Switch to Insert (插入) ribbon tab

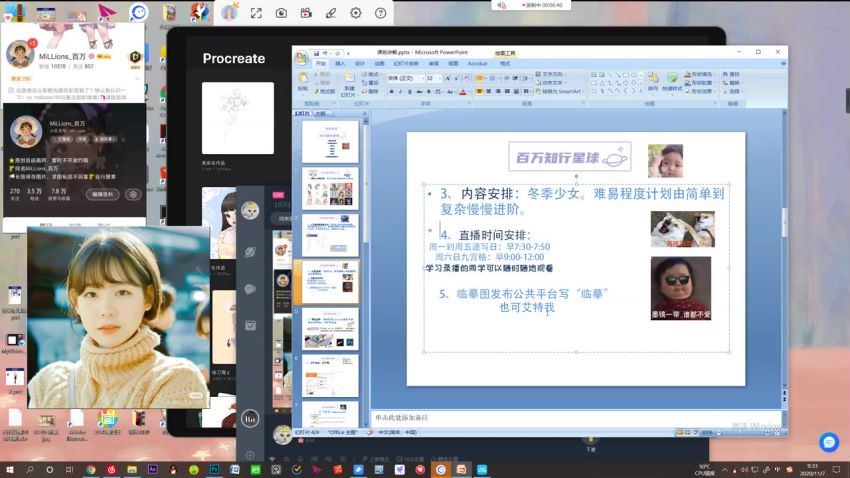340,63
